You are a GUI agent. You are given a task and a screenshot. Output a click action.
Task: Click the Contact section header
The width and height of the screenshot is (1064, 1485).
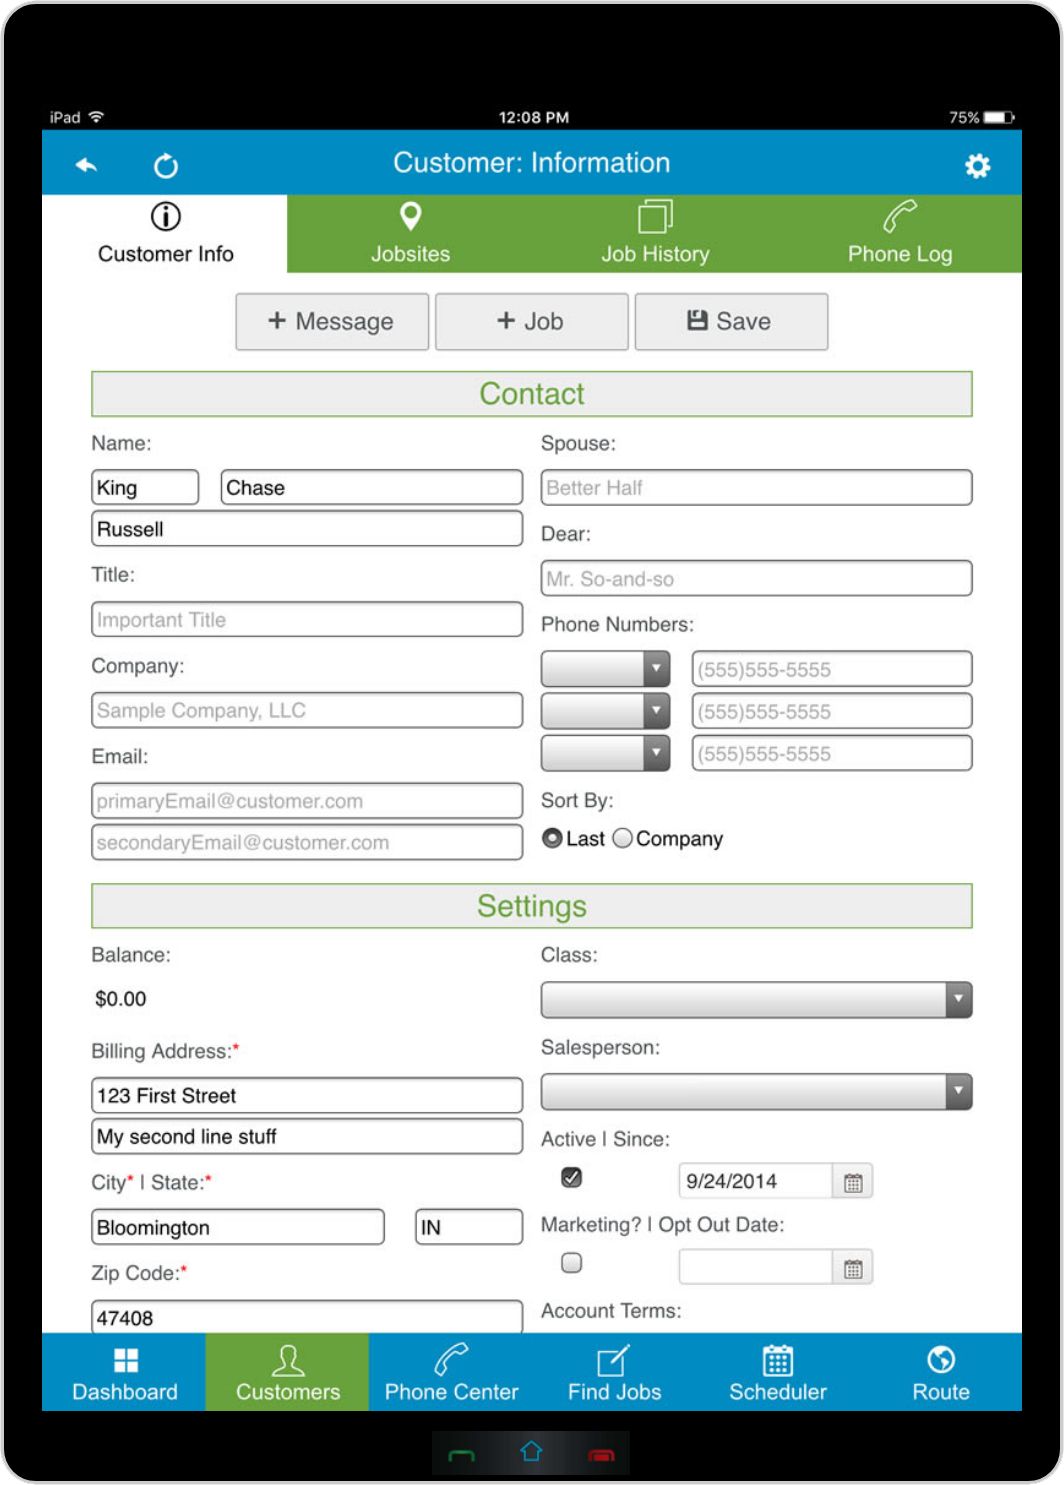pos(532,394)
